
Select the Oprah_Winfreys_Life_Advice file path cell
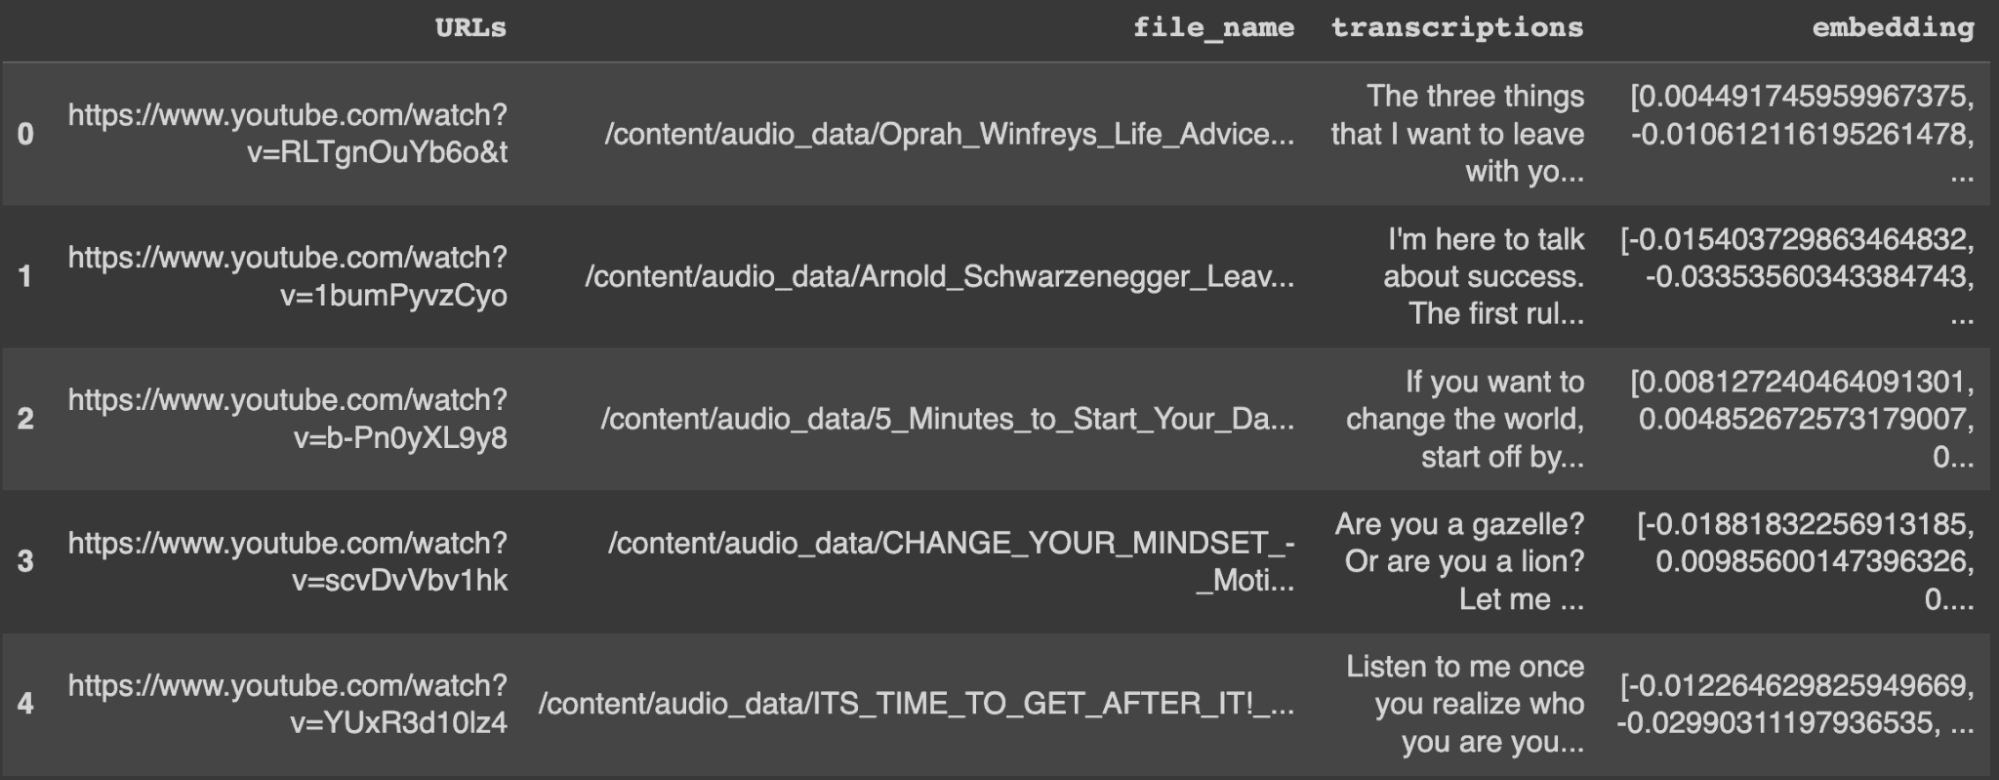pyautogui.click(x=948, y=134)
